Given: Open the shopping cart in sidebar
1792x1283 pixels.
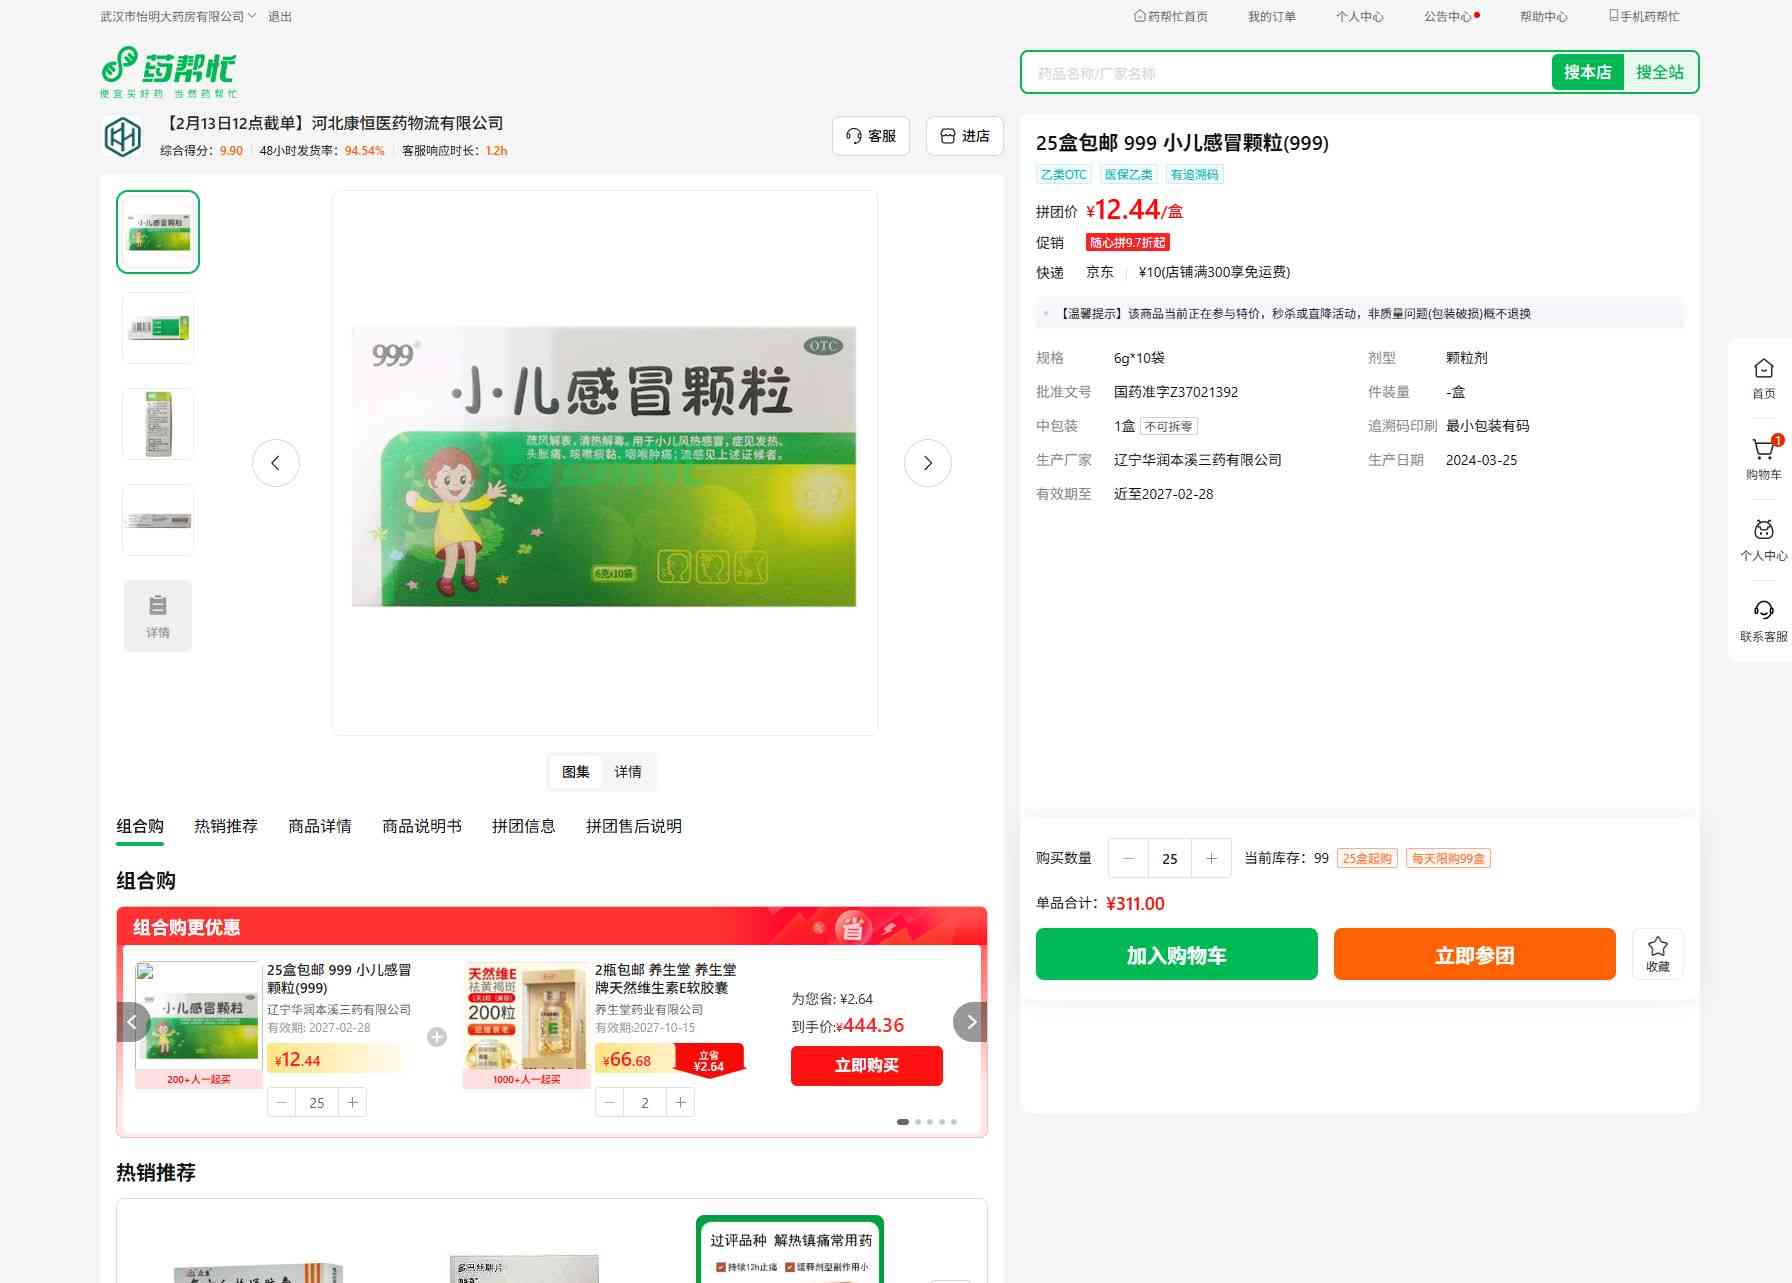Looking at the screenshot, I should pyautogui.click(x=1763, y=459).
